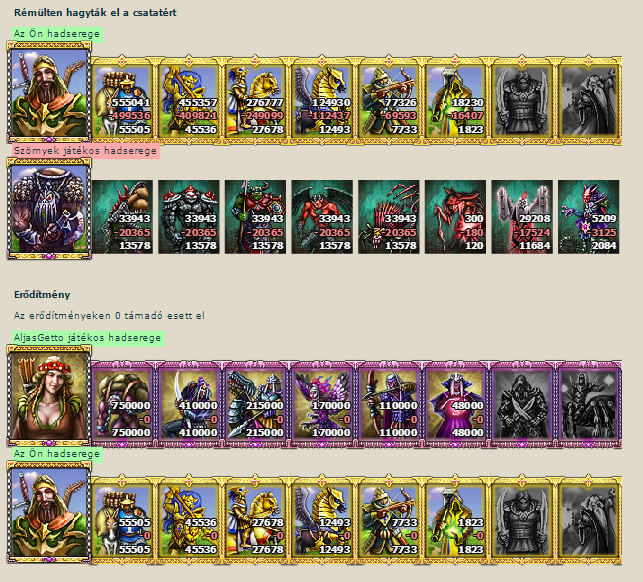Select the purple creature unit with 5209
The height and width of the screenshot is (582, 643).
tap(588, 217)
